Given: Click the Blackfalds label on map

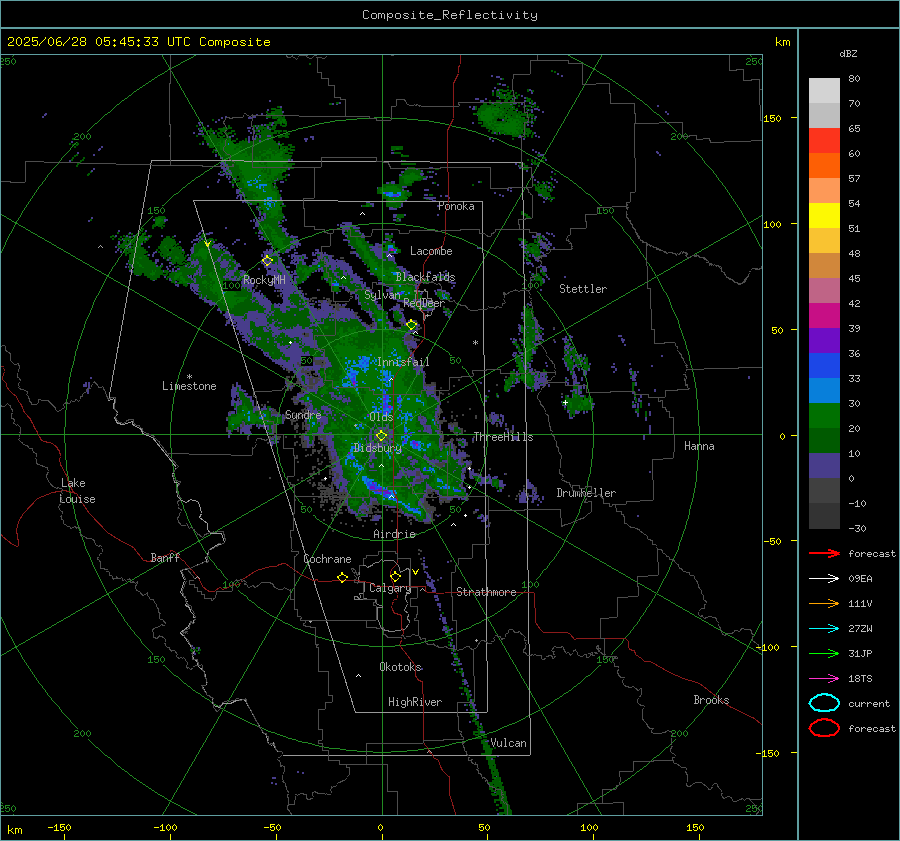Looking at the screenshot, I should [425, 277].
